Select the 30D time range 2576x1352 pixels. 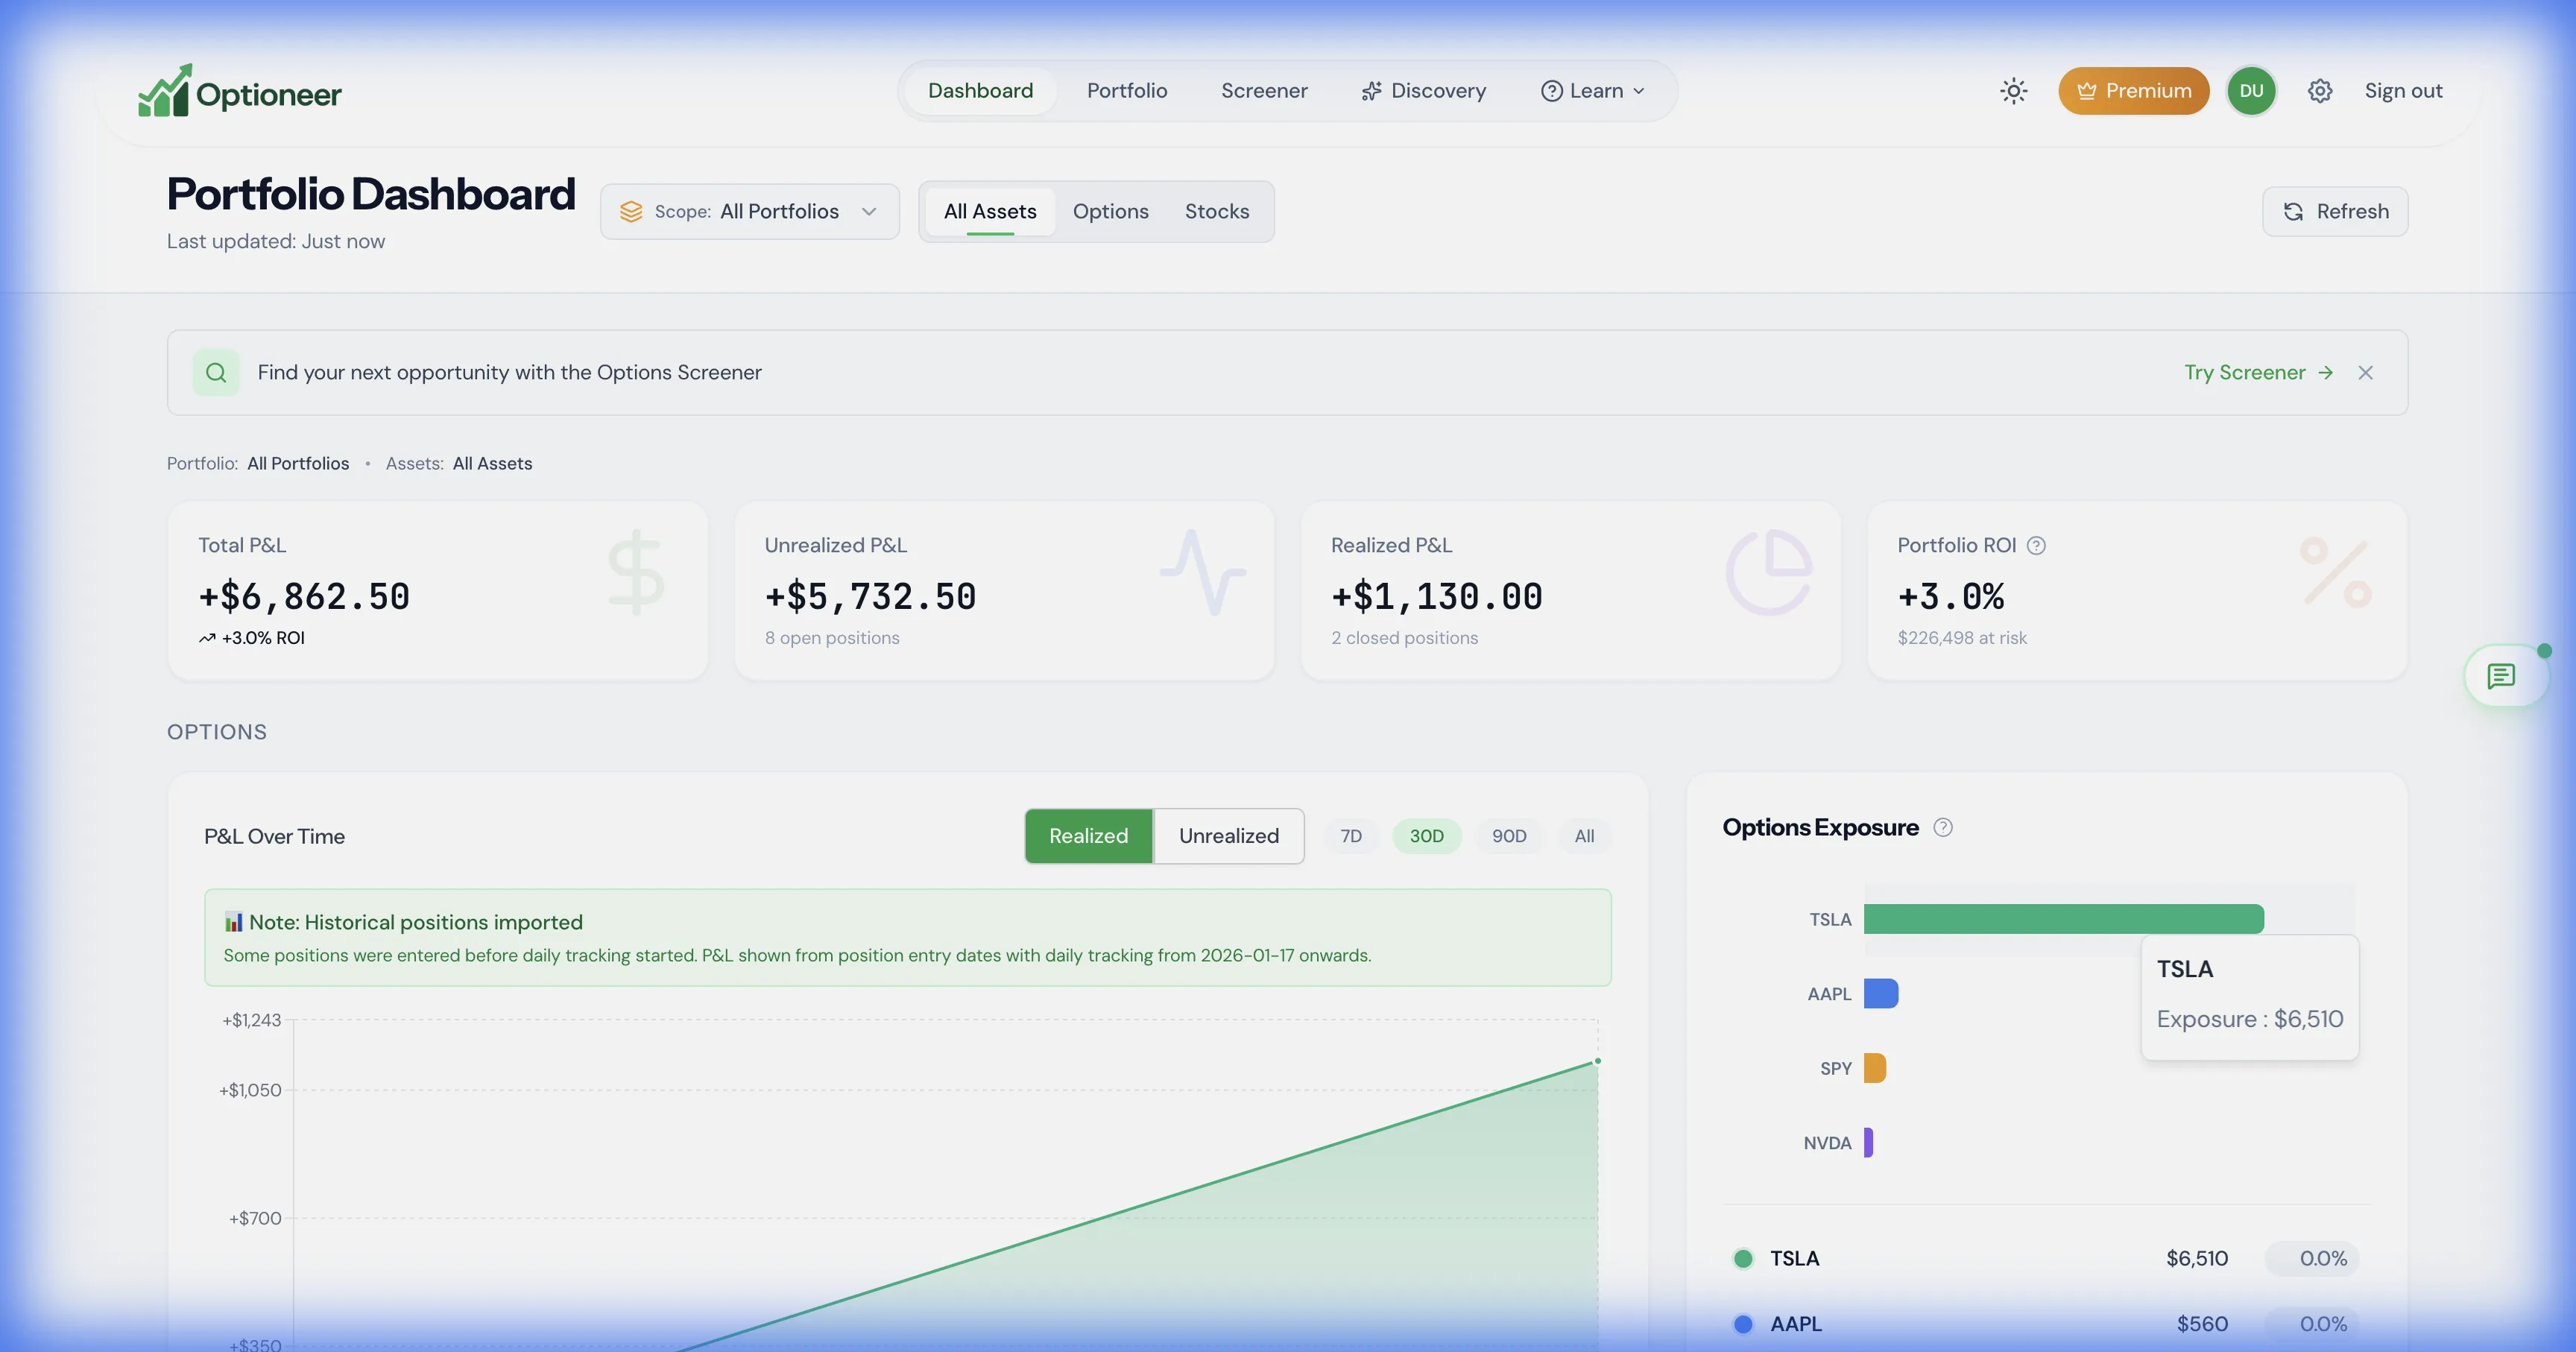point(1427,836)
